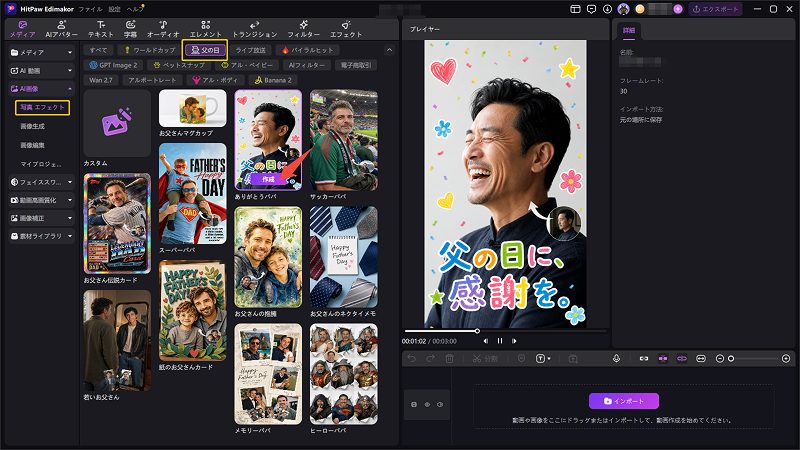Select the 画像編集 sidebar item

(32, 145)
